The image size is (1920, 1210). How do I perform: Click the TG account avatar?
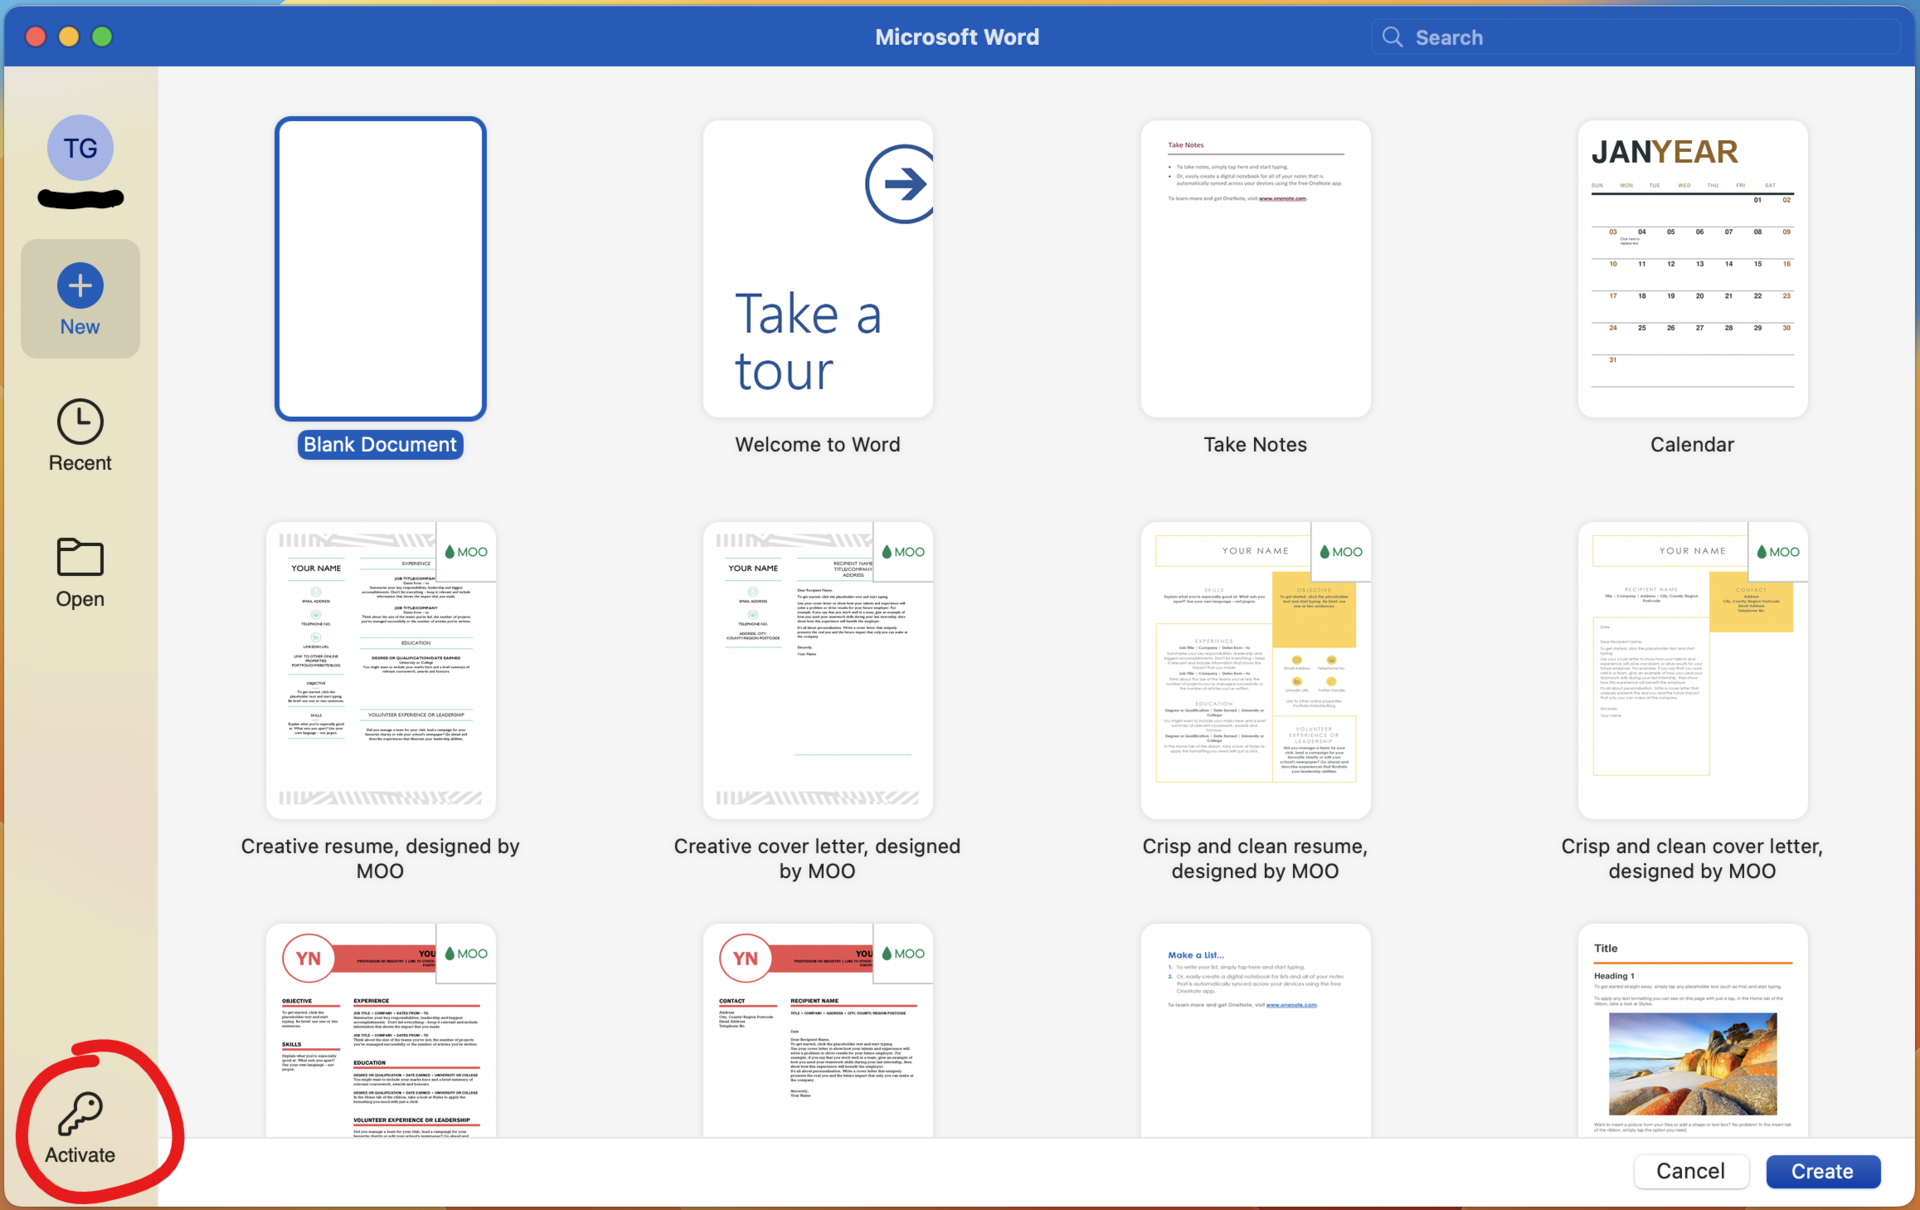tap(80, 148)
